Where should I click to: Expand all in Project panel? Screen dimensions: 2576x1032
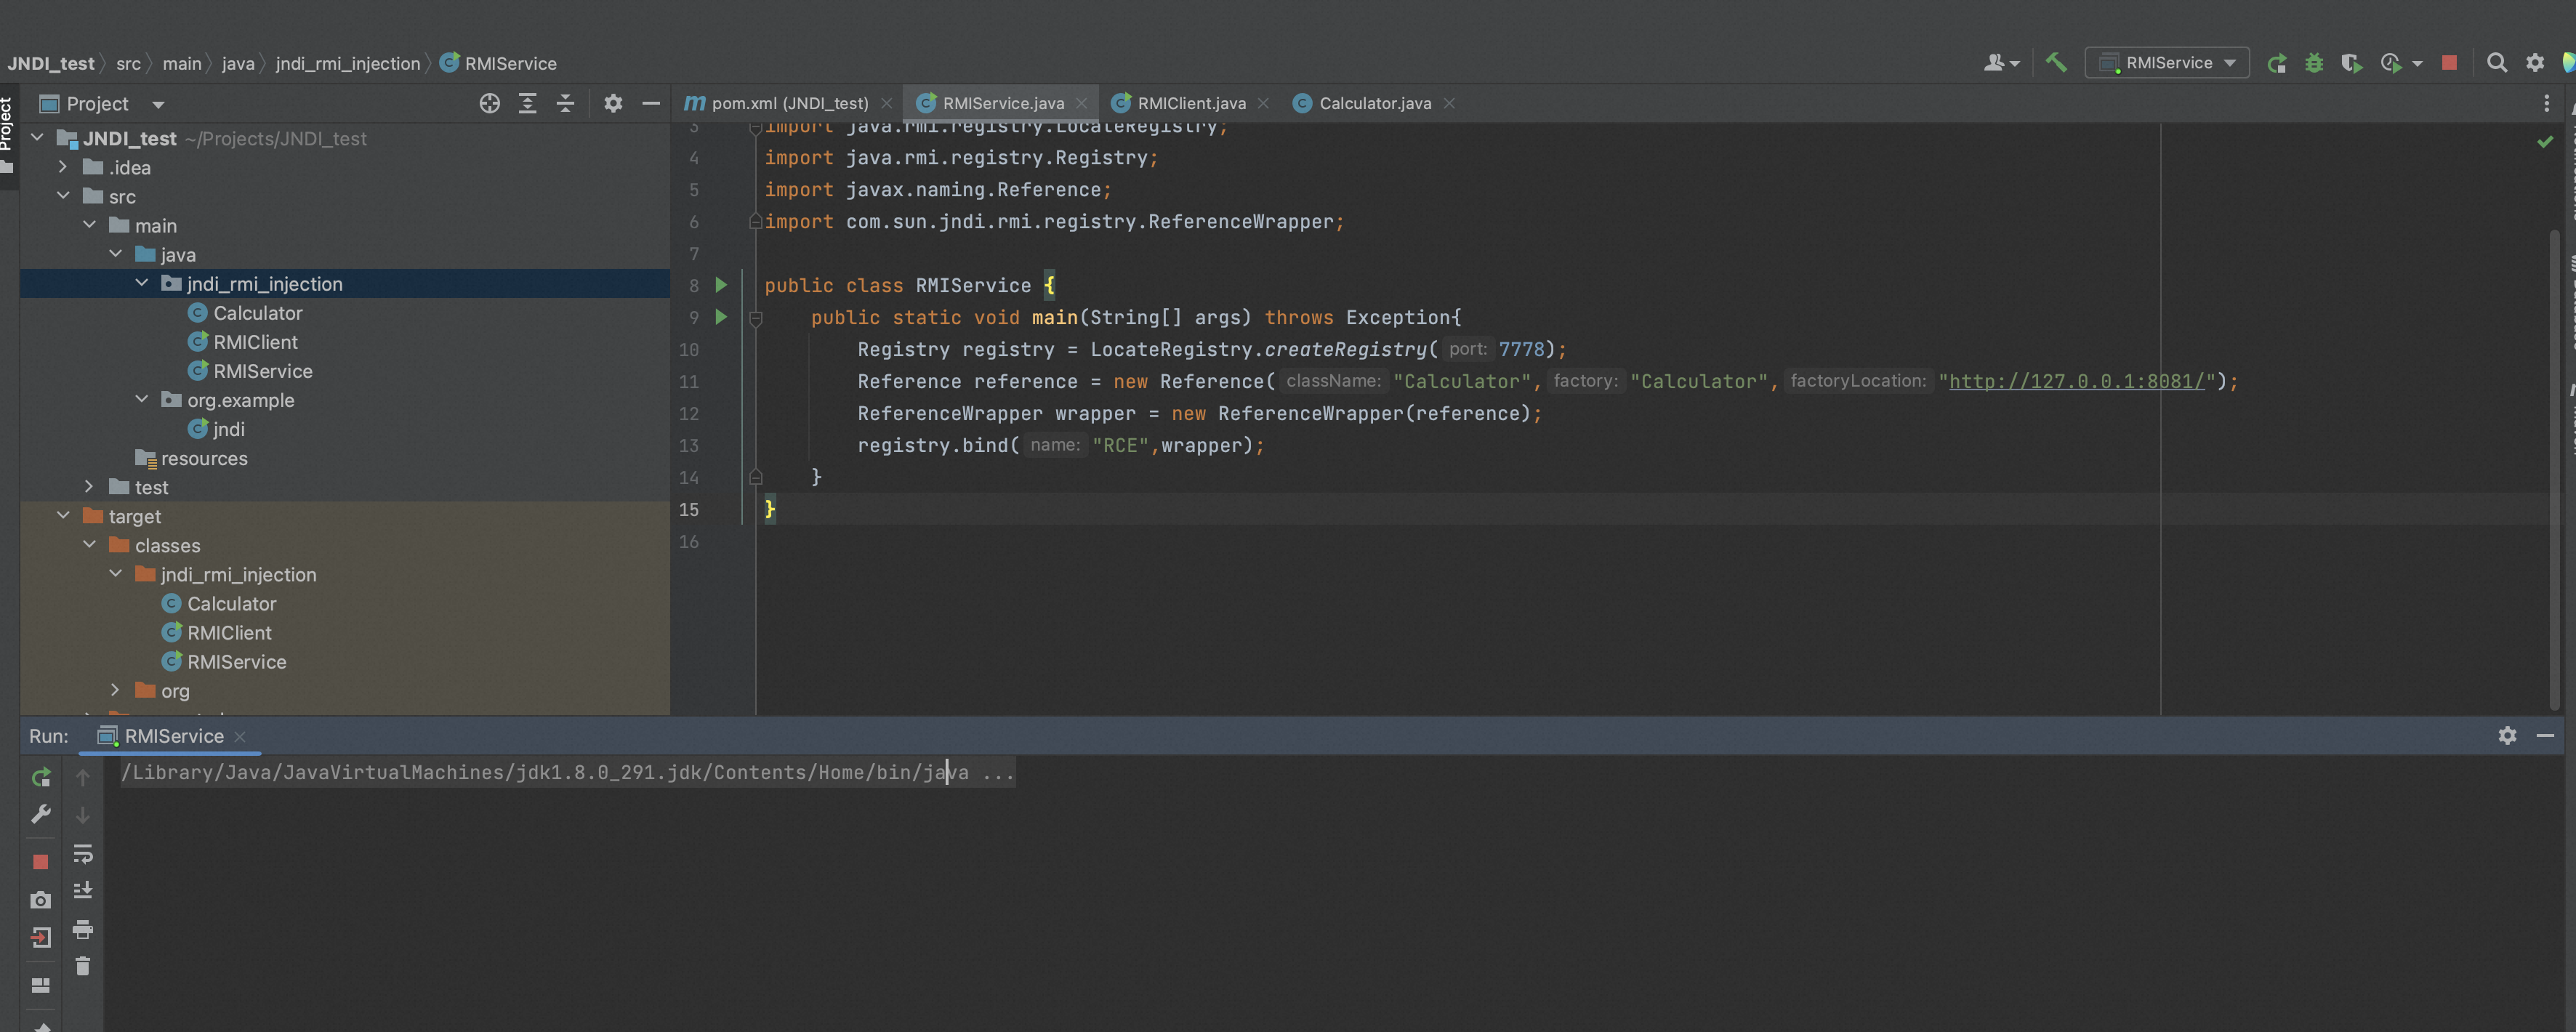pyautogui.click(x=527, y=103)
